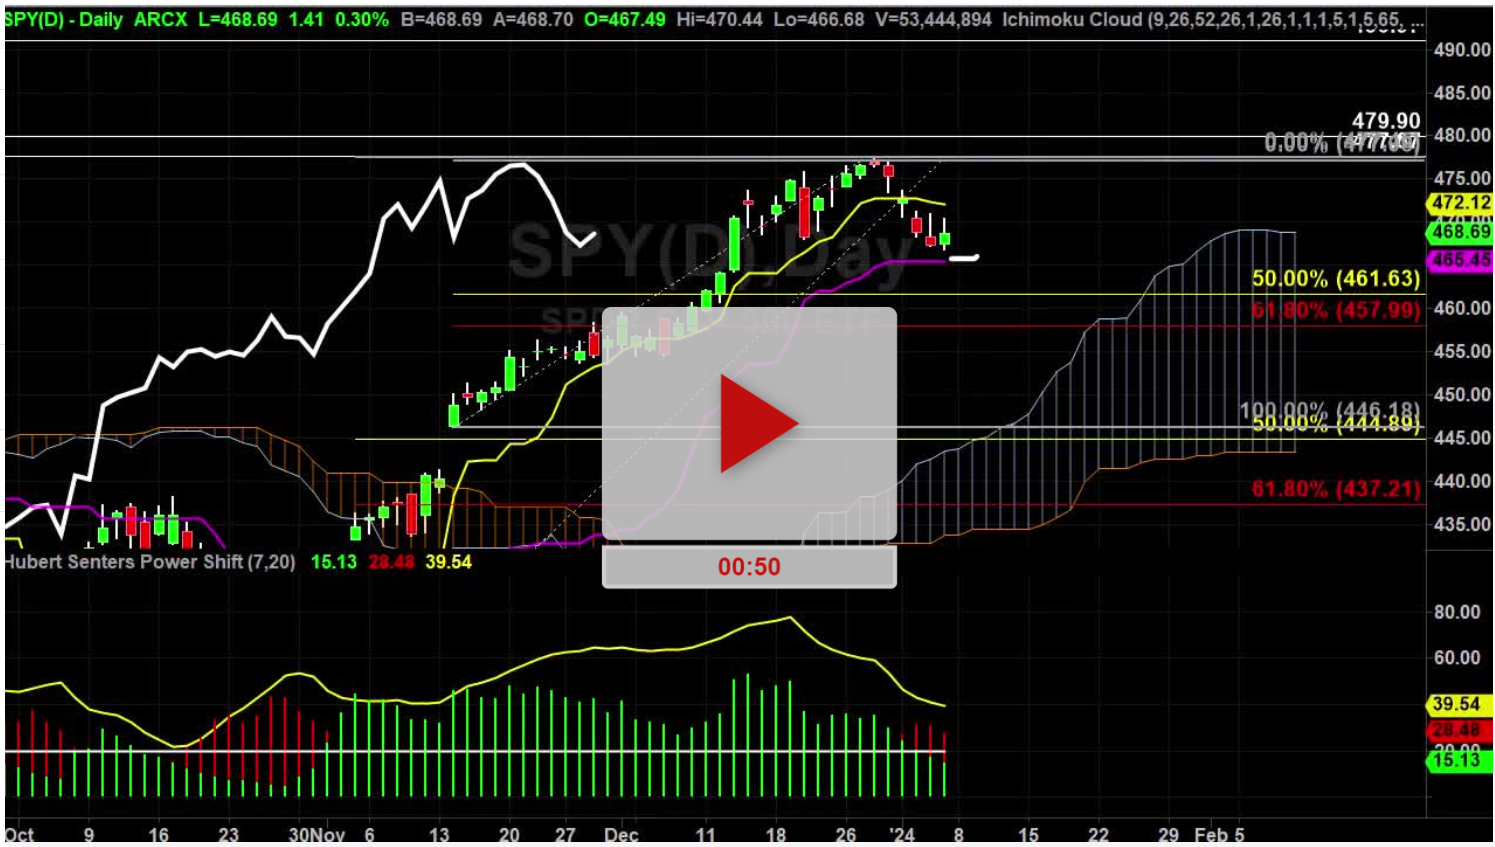
Task: Click the Oct date axis label
Action: [19, 835]
